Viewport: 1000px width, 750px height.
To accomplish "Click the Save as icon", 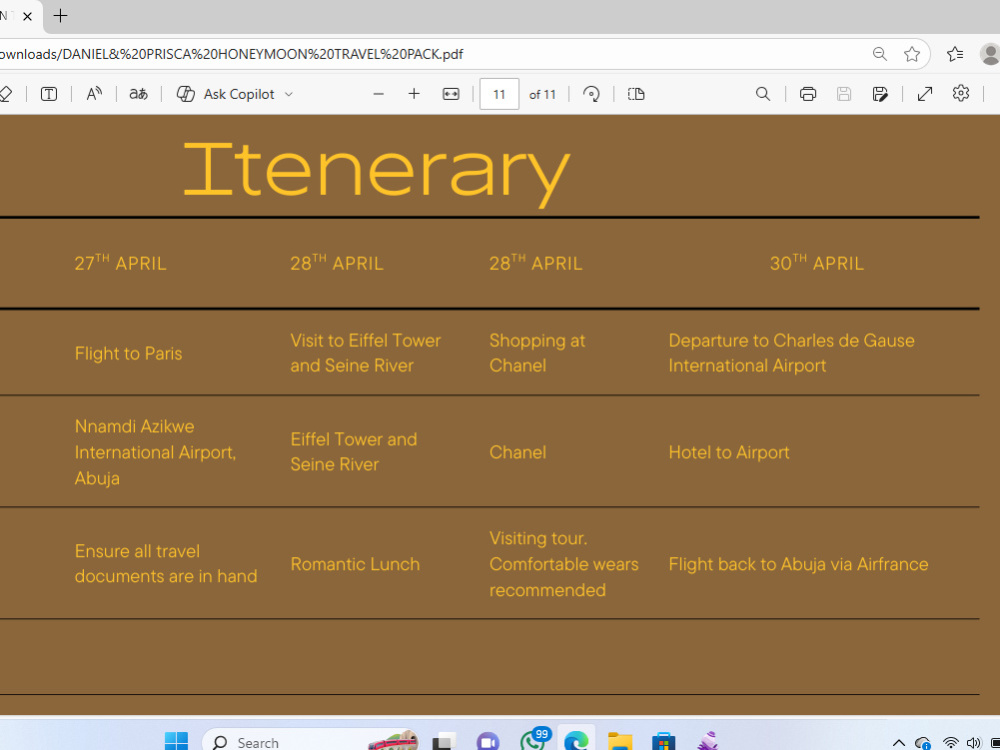I will 880,94.
